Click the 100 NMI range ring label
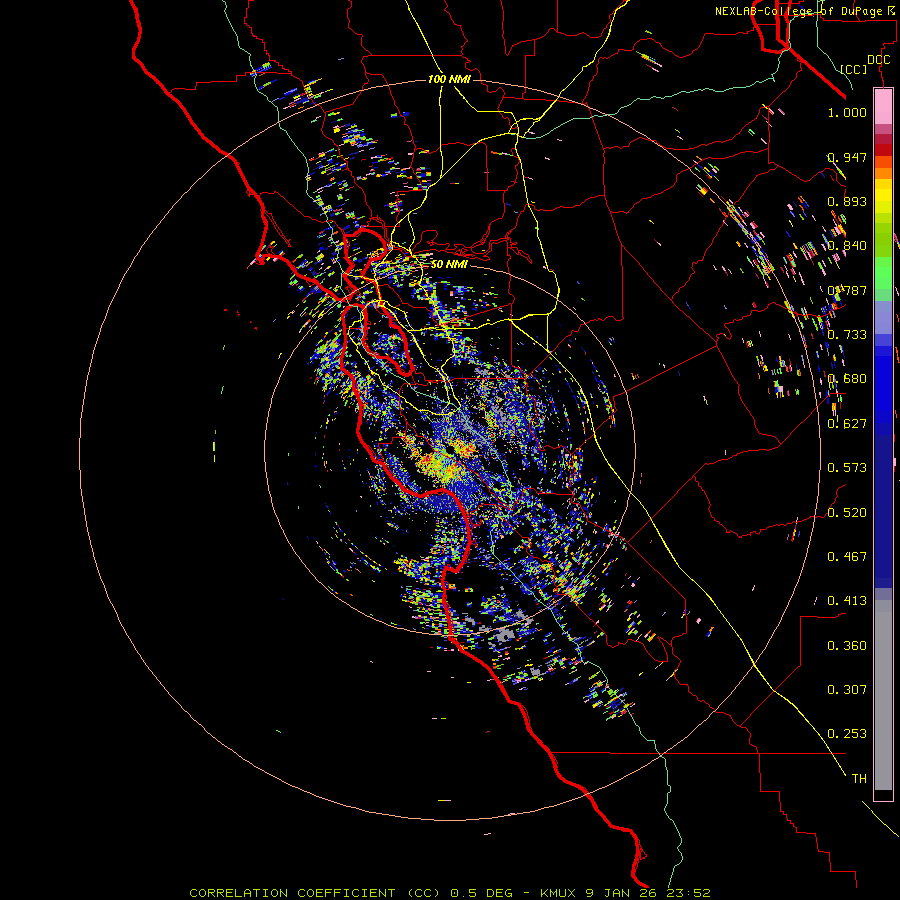Viewport: 900px width, 900px height. [x=449, y=79]
